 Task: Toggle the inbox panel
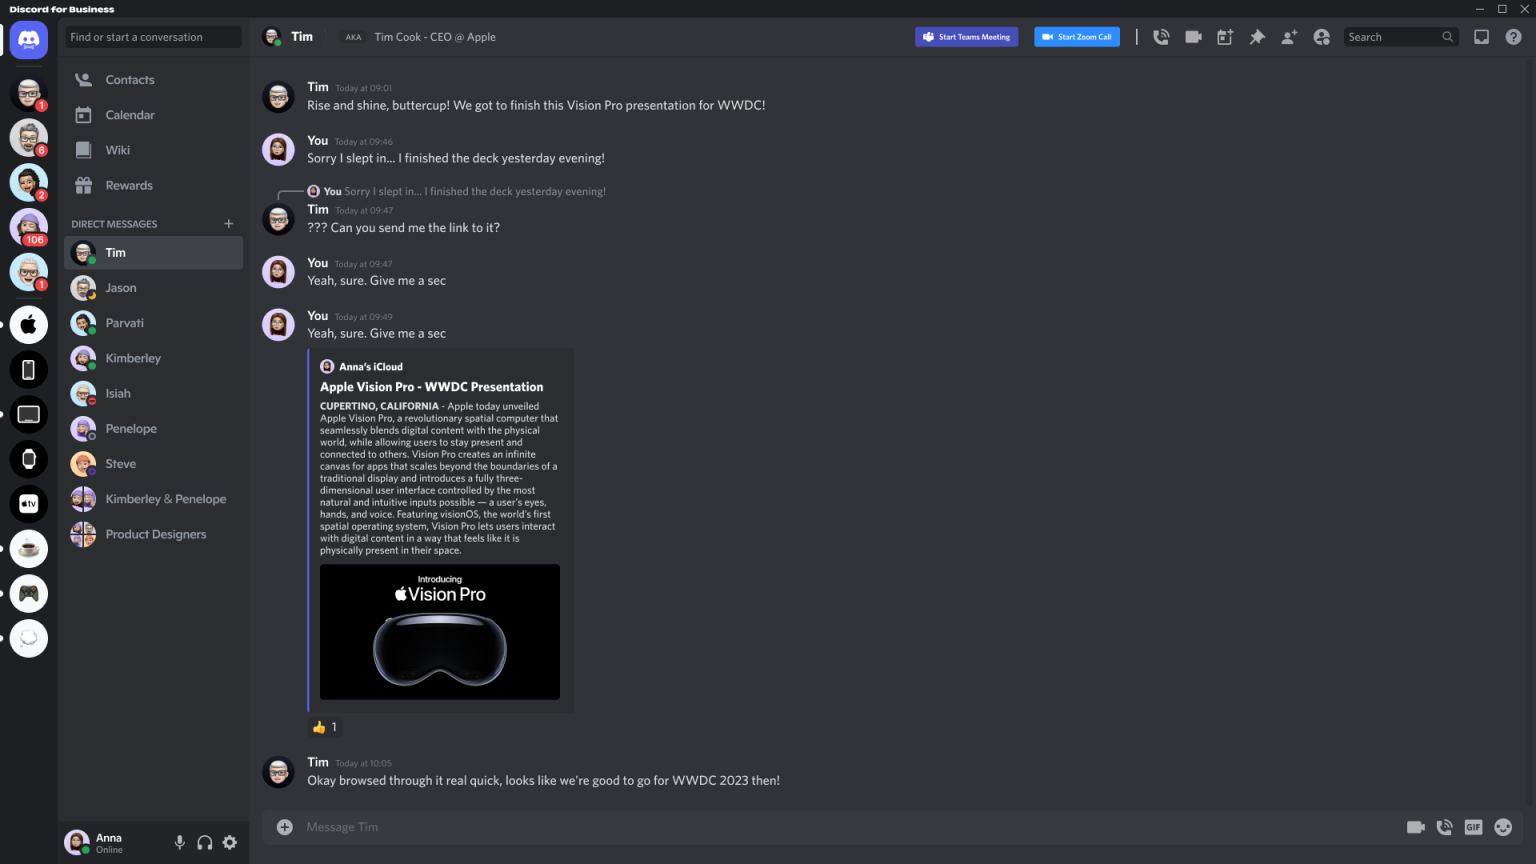pyautogui.click(x=1481, y=36)
